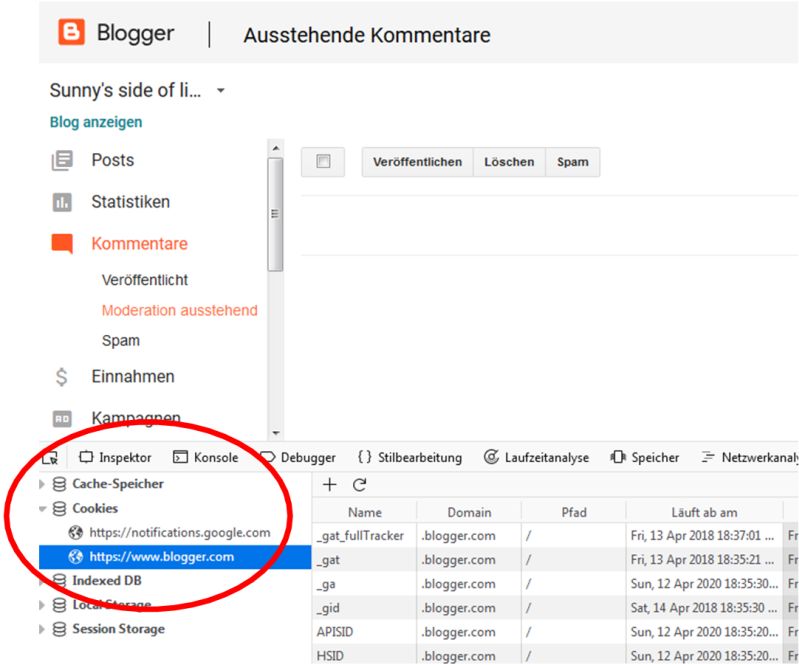Click the Blogger logo icon
The width and height of the screenshot is (799, 665).
click(71, 32)
